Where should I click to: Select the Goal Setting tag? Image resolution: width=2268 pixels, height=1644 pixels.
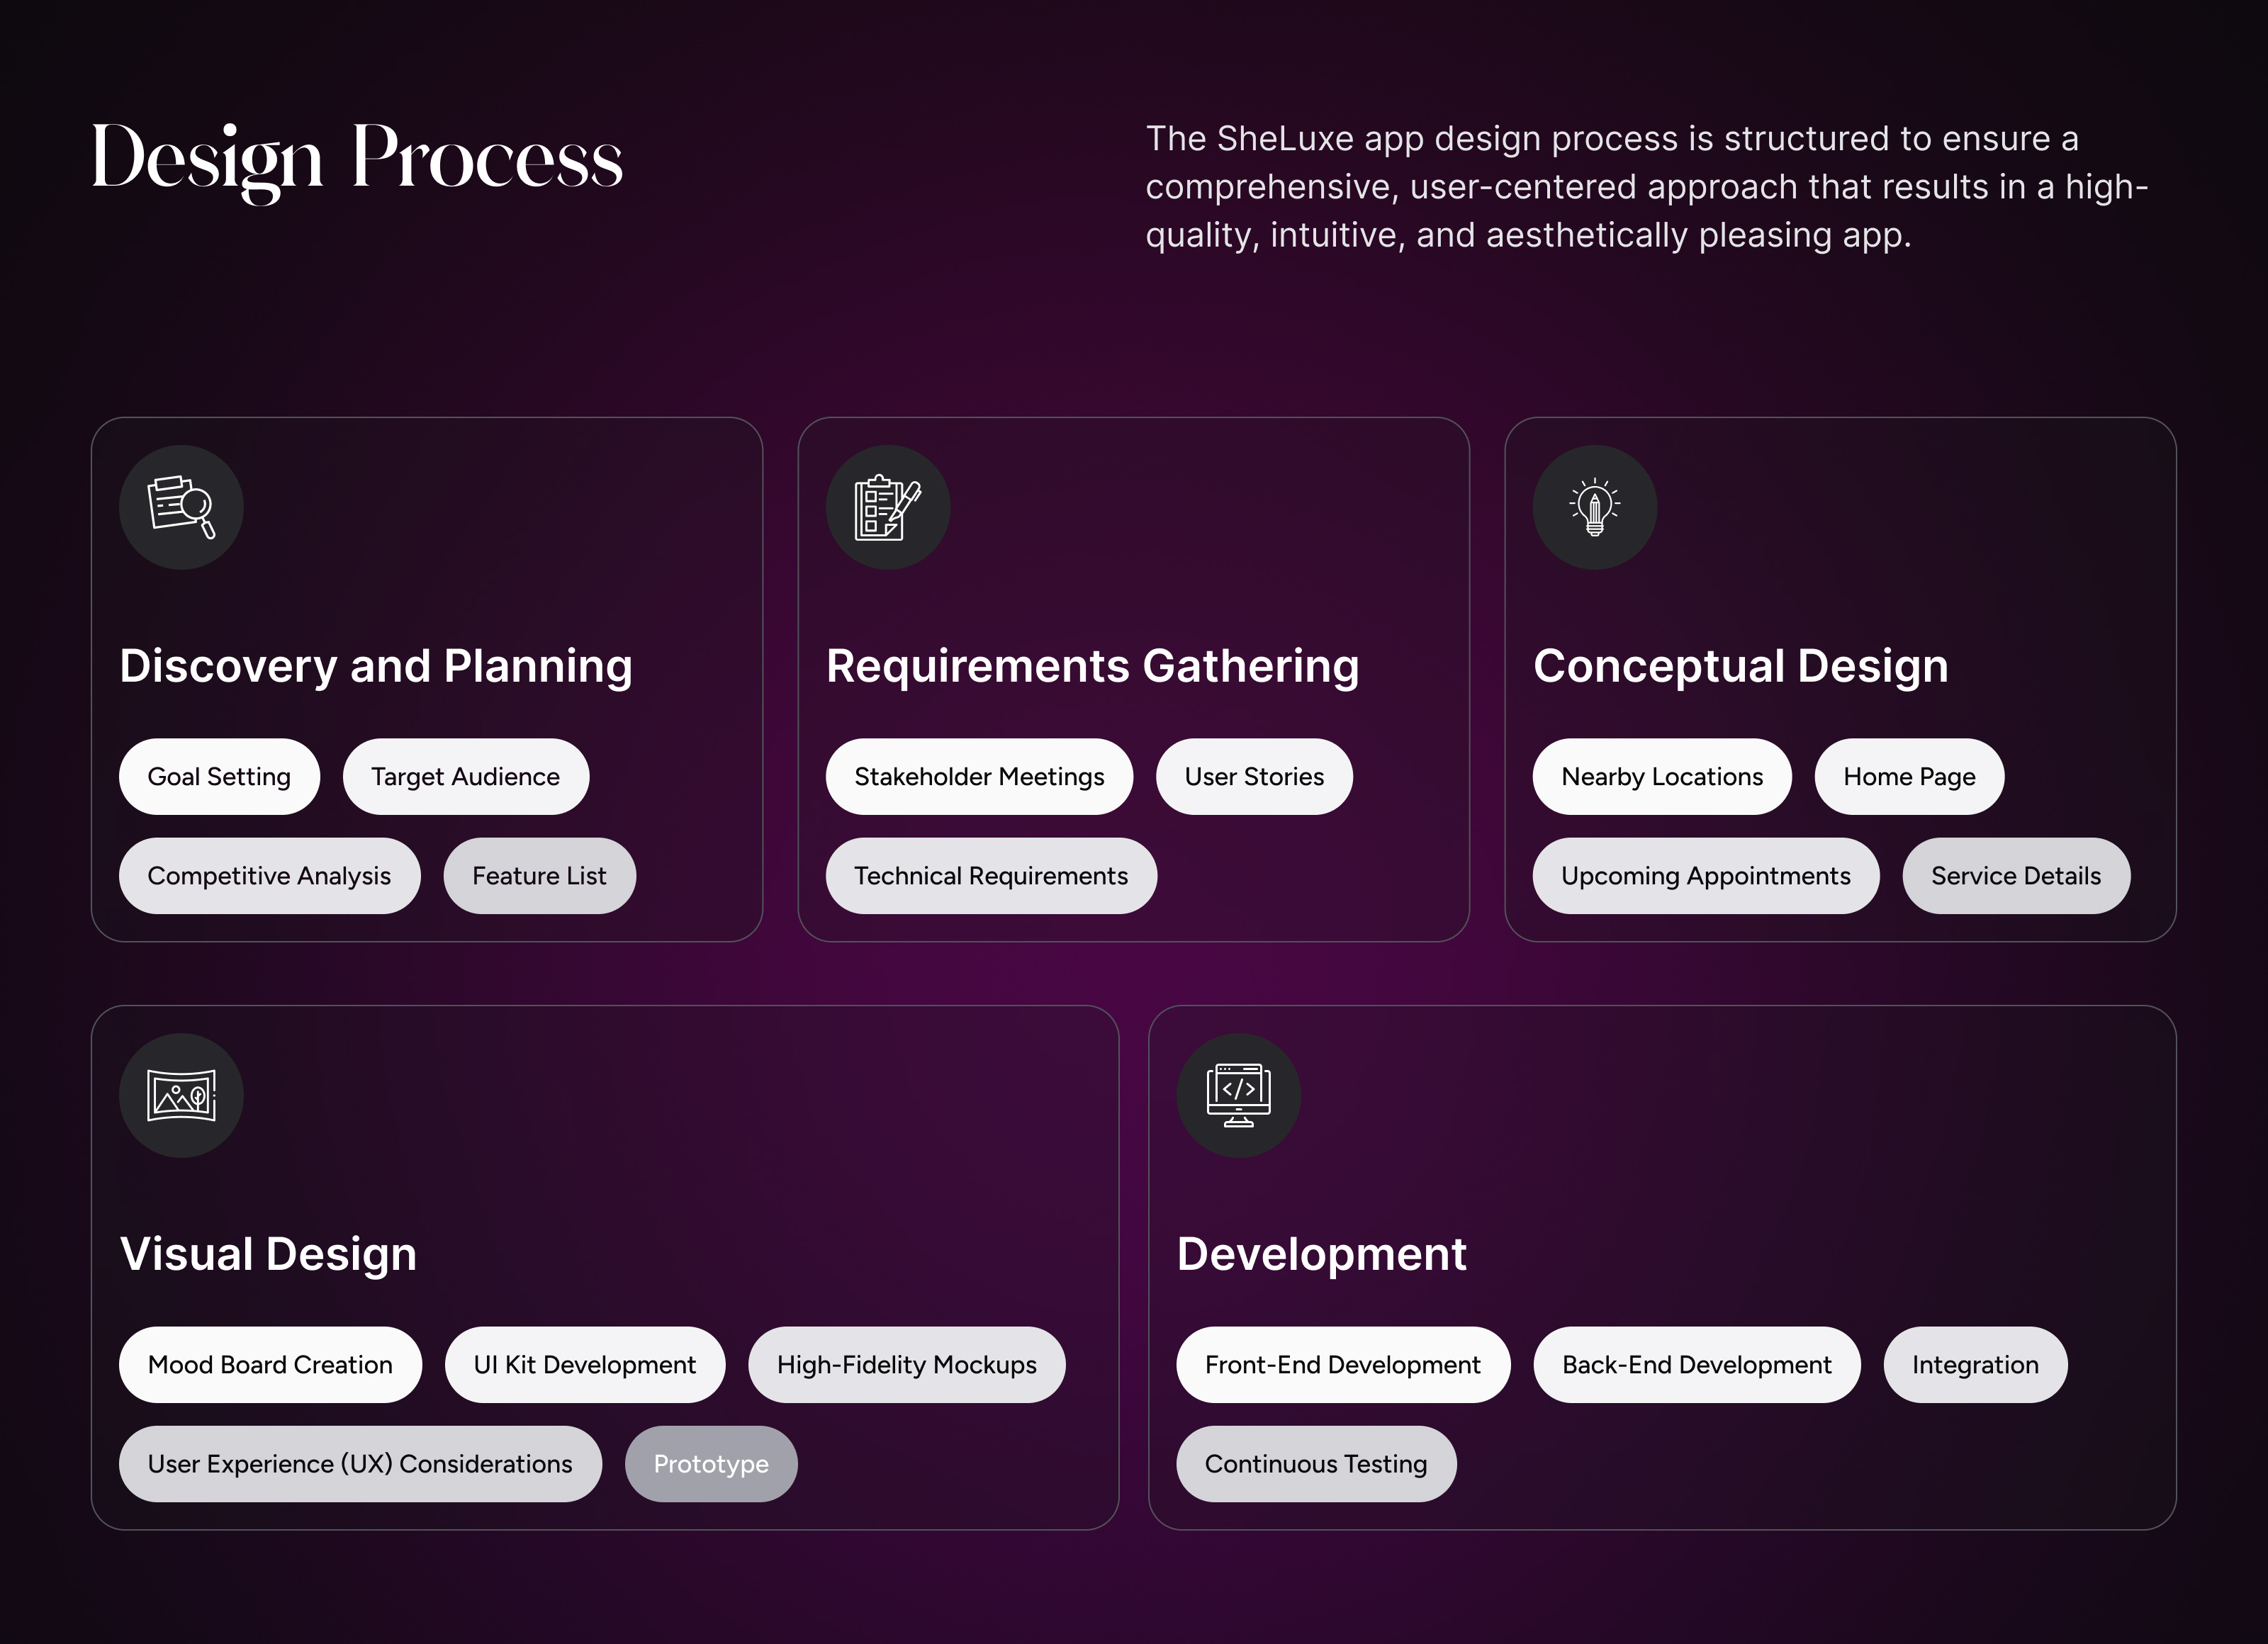click(219, 777)
